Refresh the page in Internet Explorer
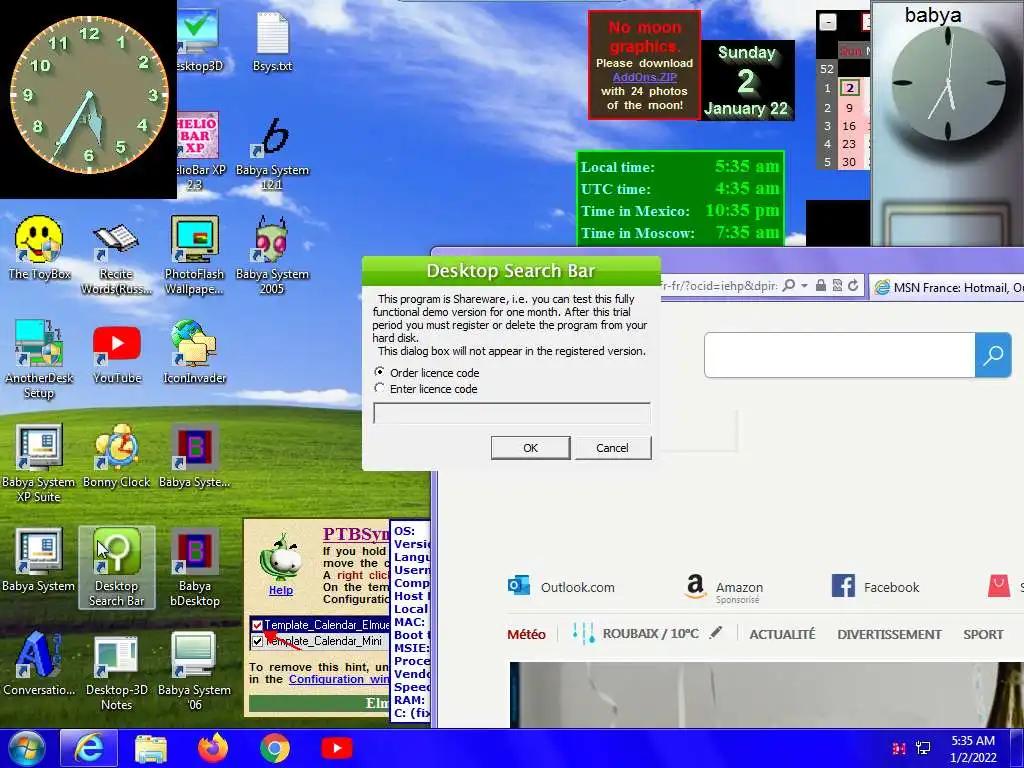This screenshot has width=1024, height=768. tap(853, 285)
